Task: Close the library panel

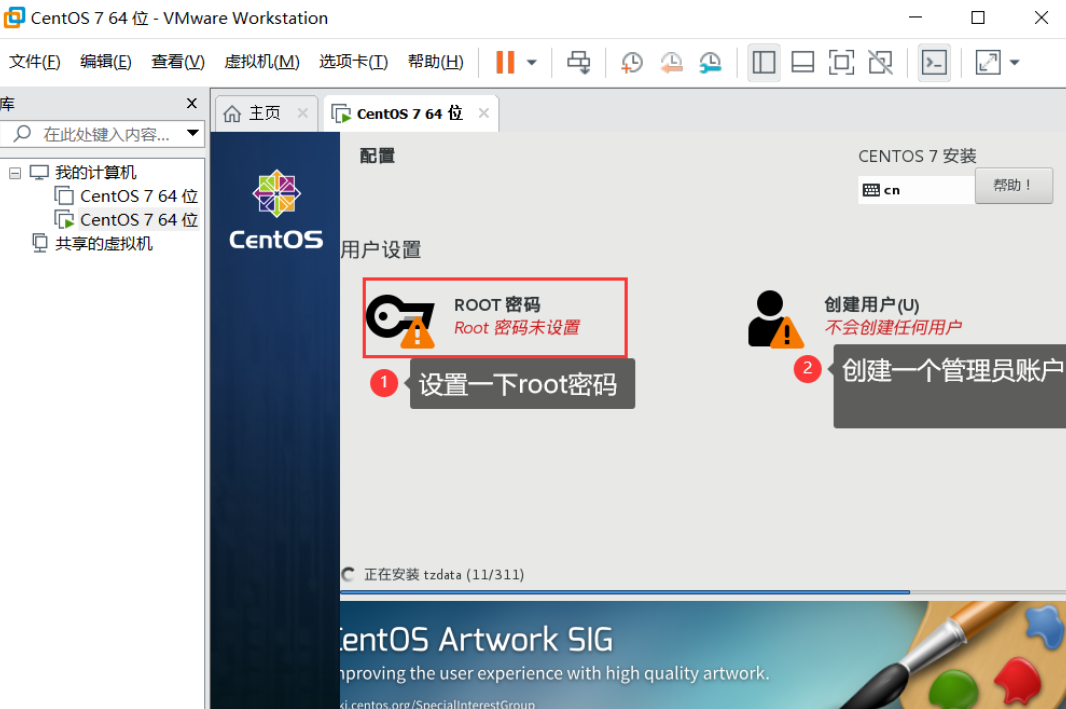Action: 192,103
